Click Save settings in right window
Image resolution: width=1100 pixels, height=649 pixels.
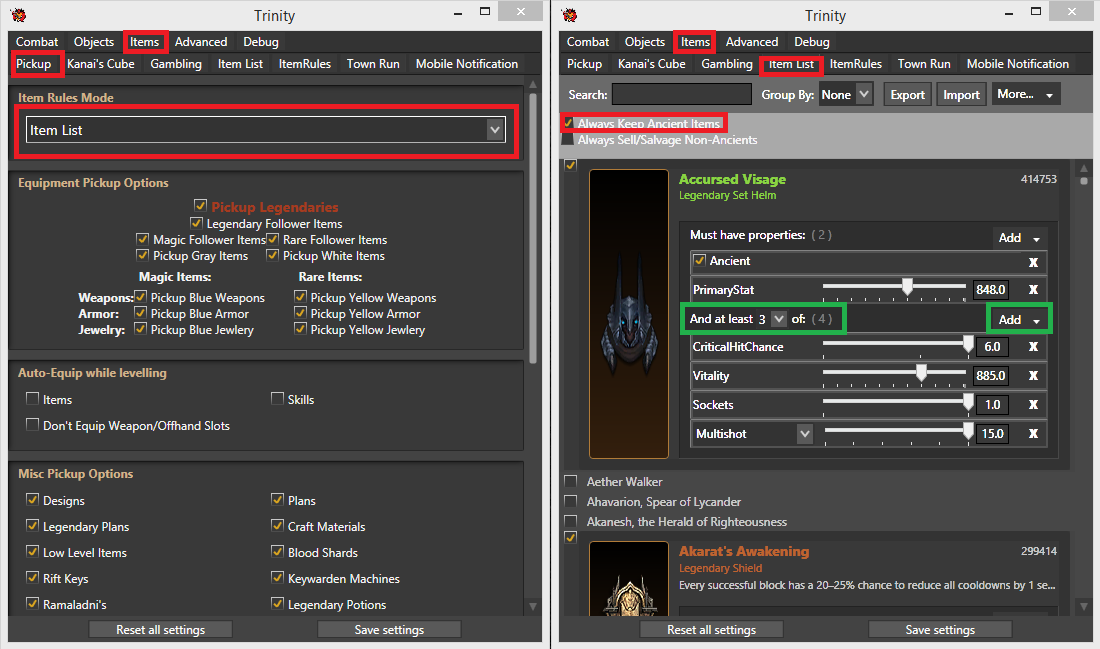pyautogui.click(x=940, y=629)
